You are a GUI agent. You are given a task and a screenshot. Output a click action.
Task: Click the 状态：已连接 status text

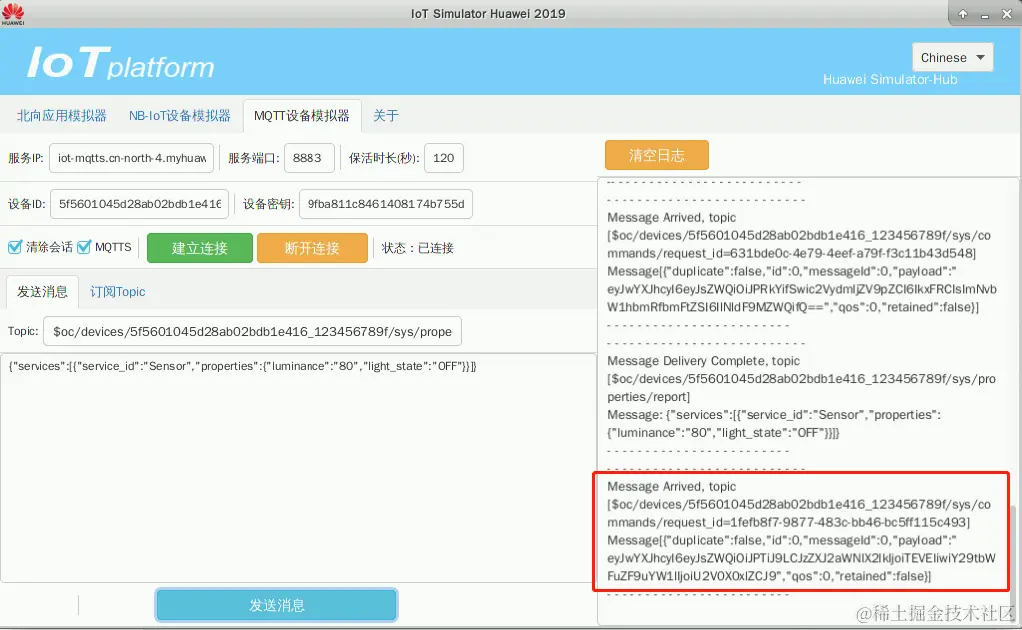pos(418,248)
